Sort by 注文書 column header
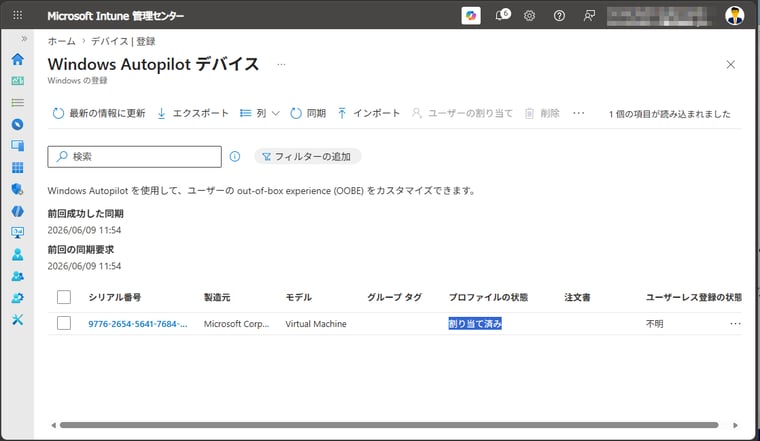This screenshot has height=441, width=760. [x=577, y=297]
